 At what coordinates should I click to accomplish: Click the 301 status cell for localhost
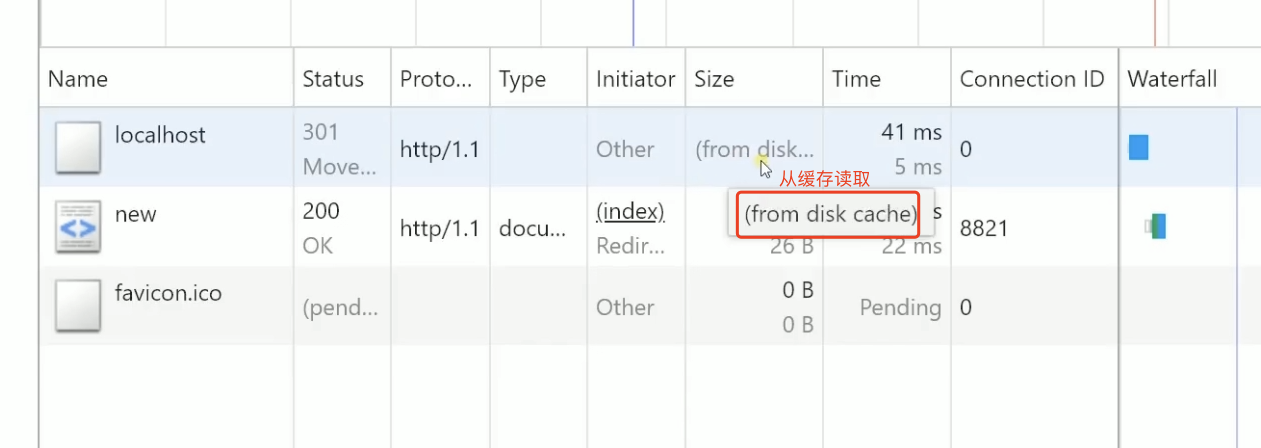(321, 132)
